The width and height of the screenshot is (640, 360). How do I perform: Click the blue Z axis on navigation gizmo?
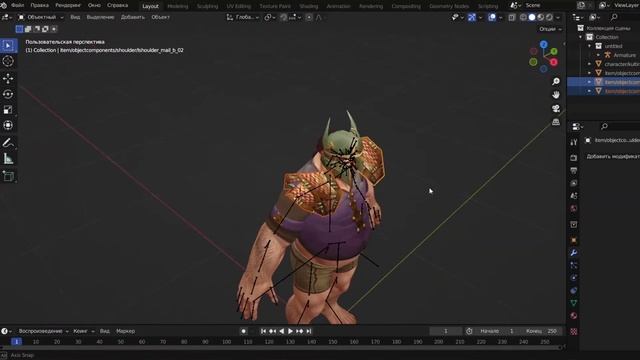point(544,44)
